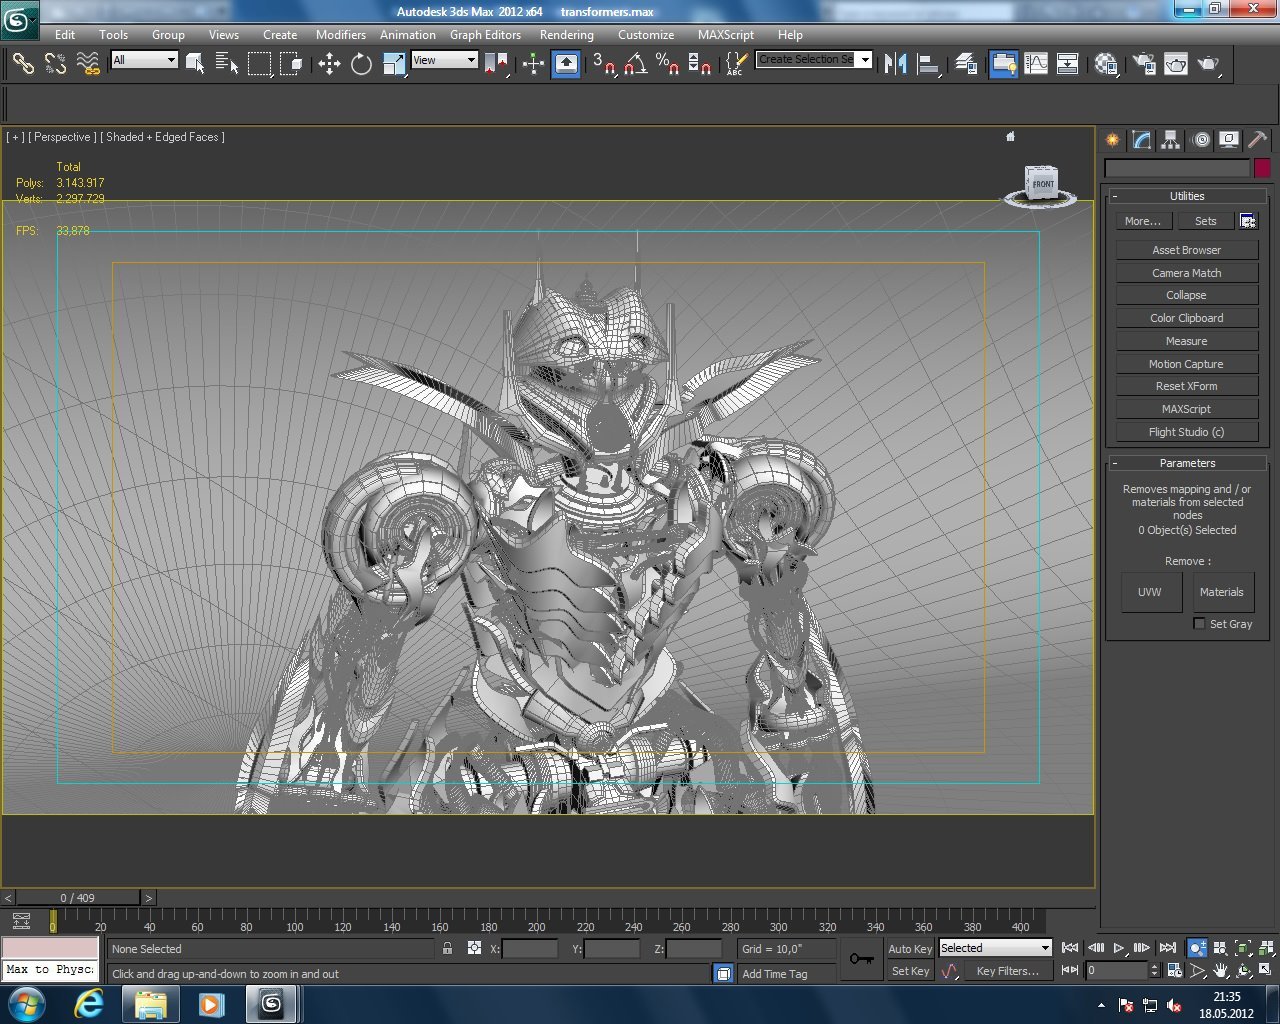Click Edit Named Selection Sets icon

pyautogui.click(x=735, y=64)
